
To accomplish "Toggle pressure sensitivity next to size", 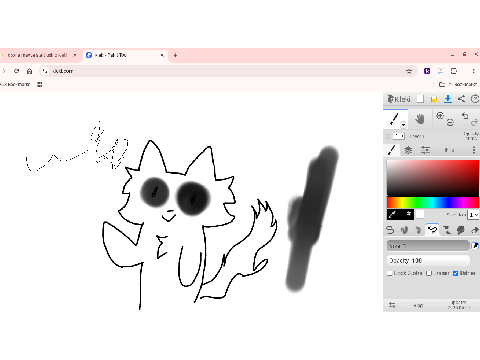I will 475,246.
